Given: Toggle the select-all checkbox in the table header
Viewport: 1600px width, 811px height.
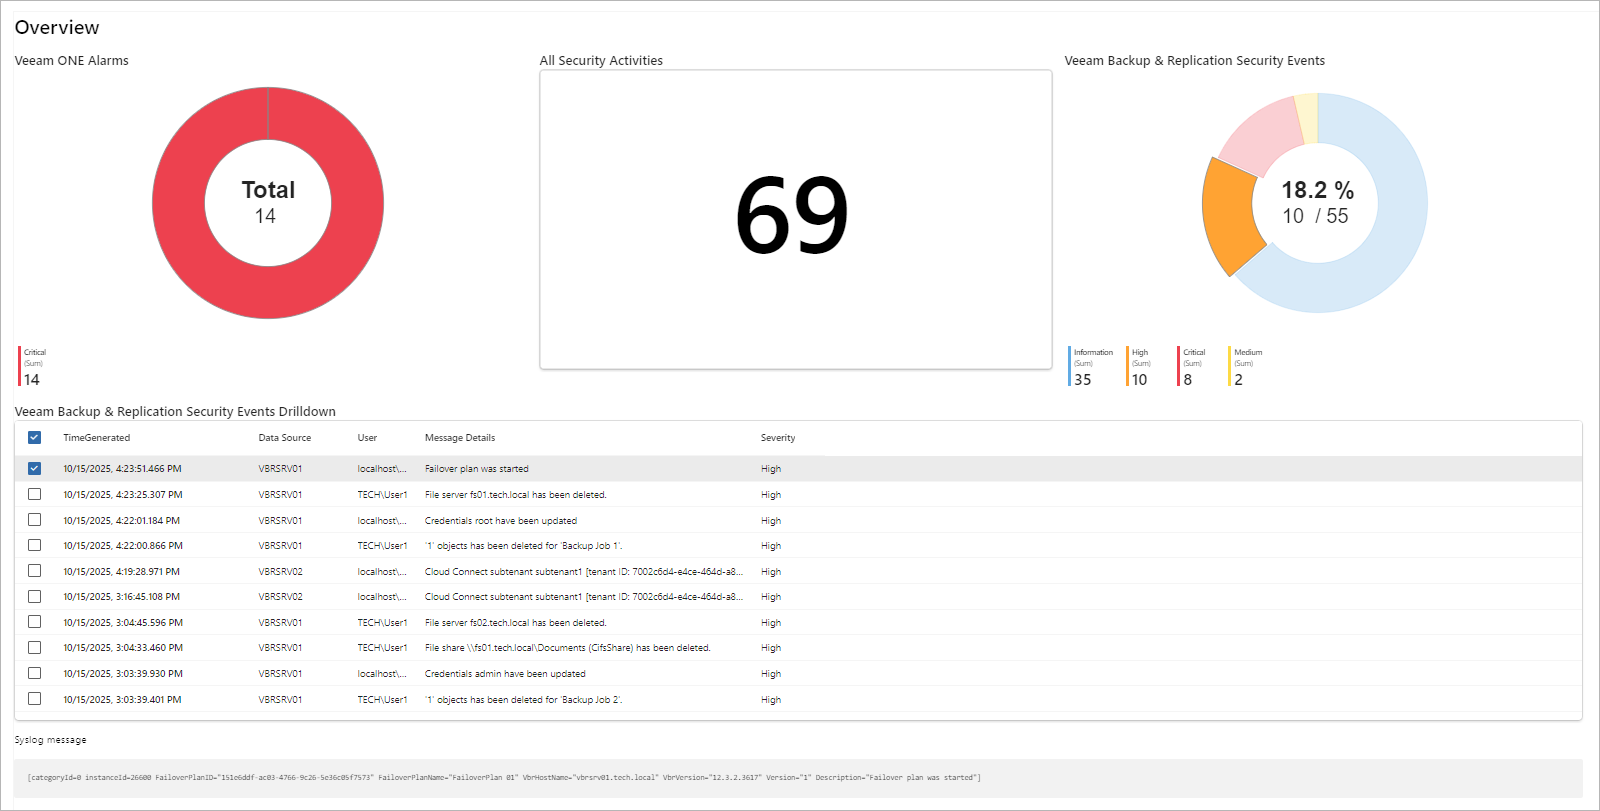Looking at the screenshot, I should click(34, 437).
